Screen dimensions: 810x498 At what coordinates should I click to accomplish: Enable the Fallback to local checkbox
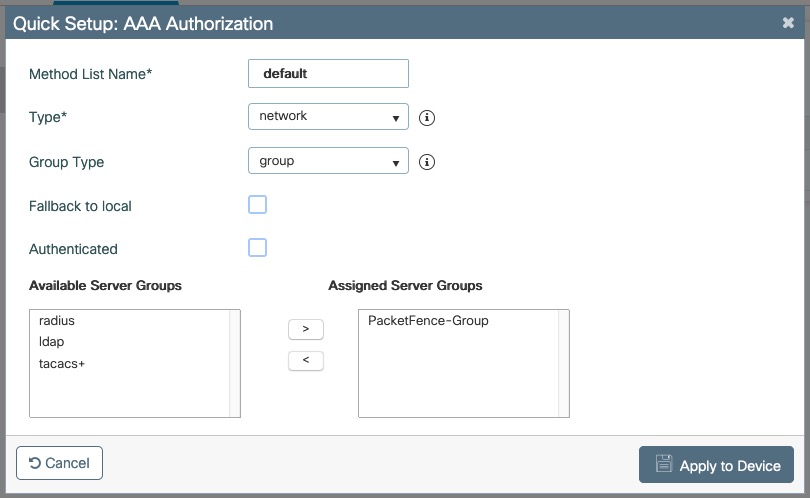coord(257,205)
